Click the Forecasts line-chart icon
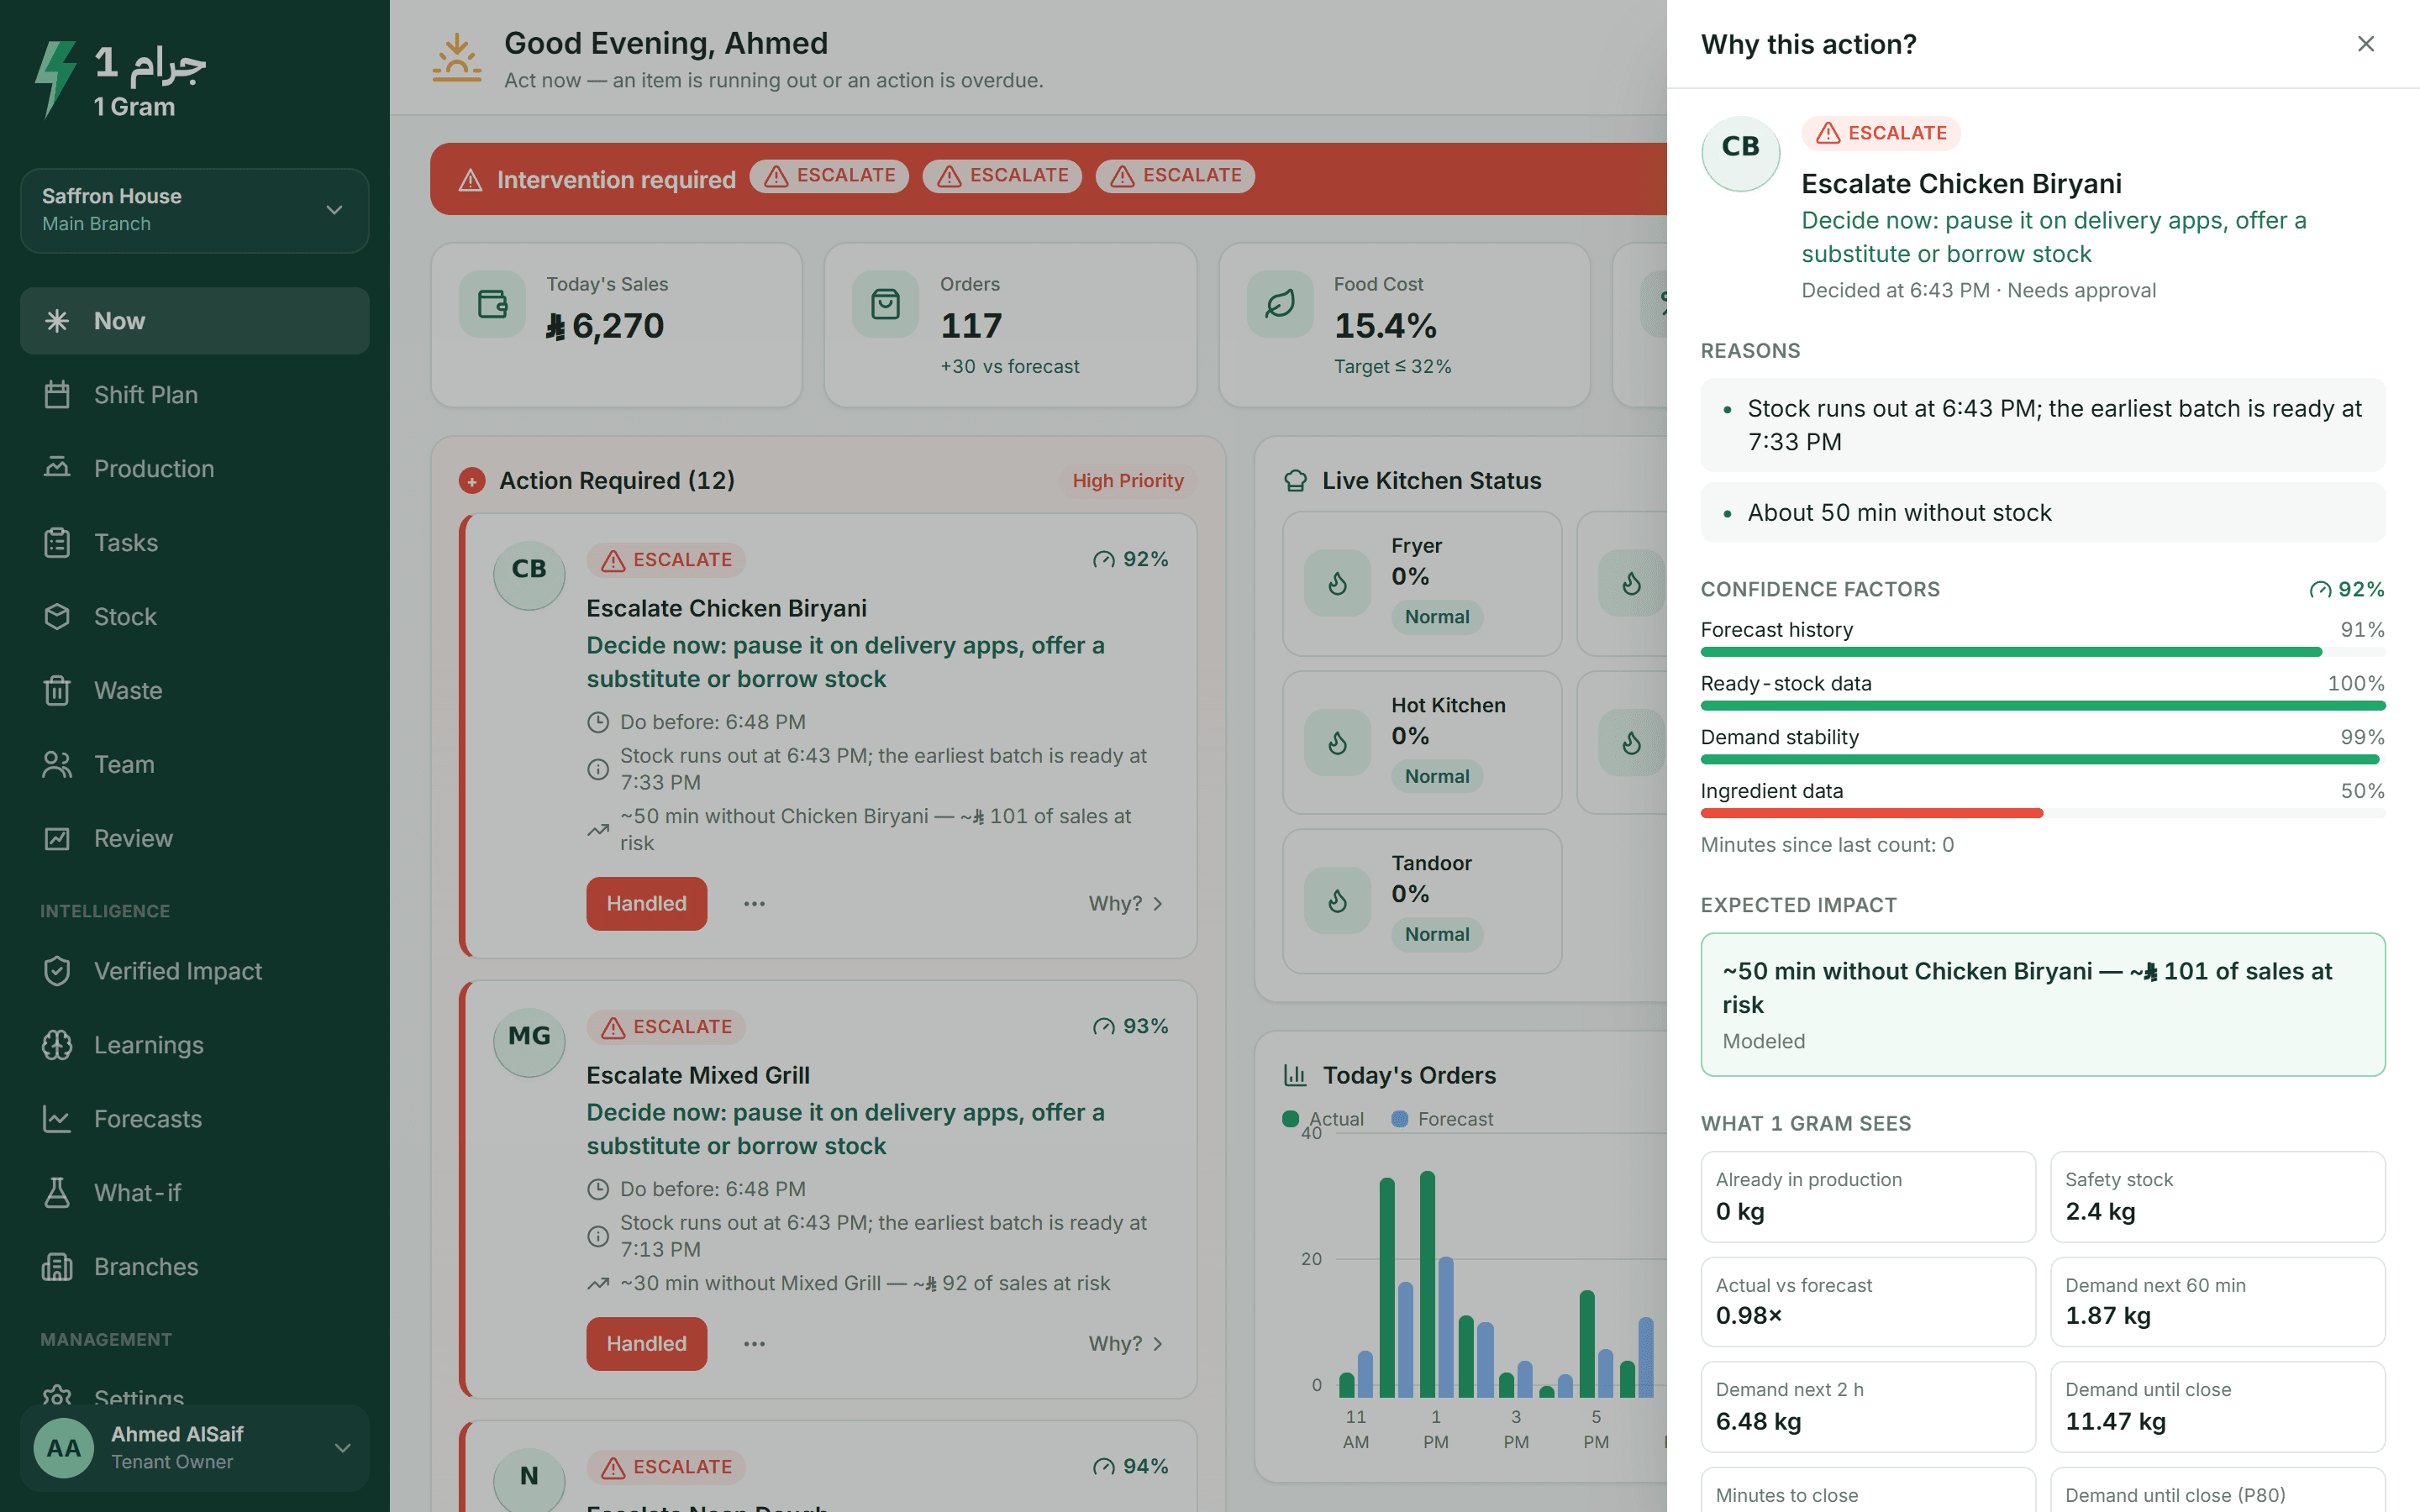 57,1119
